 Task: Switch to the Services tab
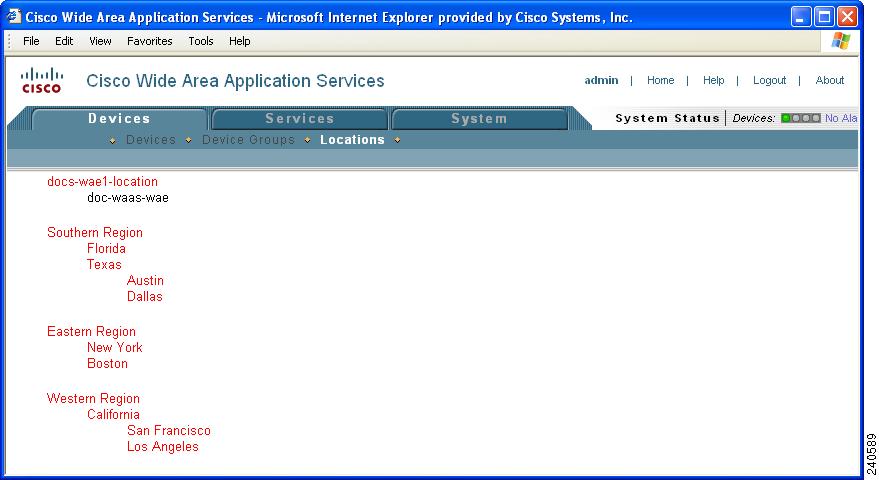pyautogui.click(x=300, y=119)
